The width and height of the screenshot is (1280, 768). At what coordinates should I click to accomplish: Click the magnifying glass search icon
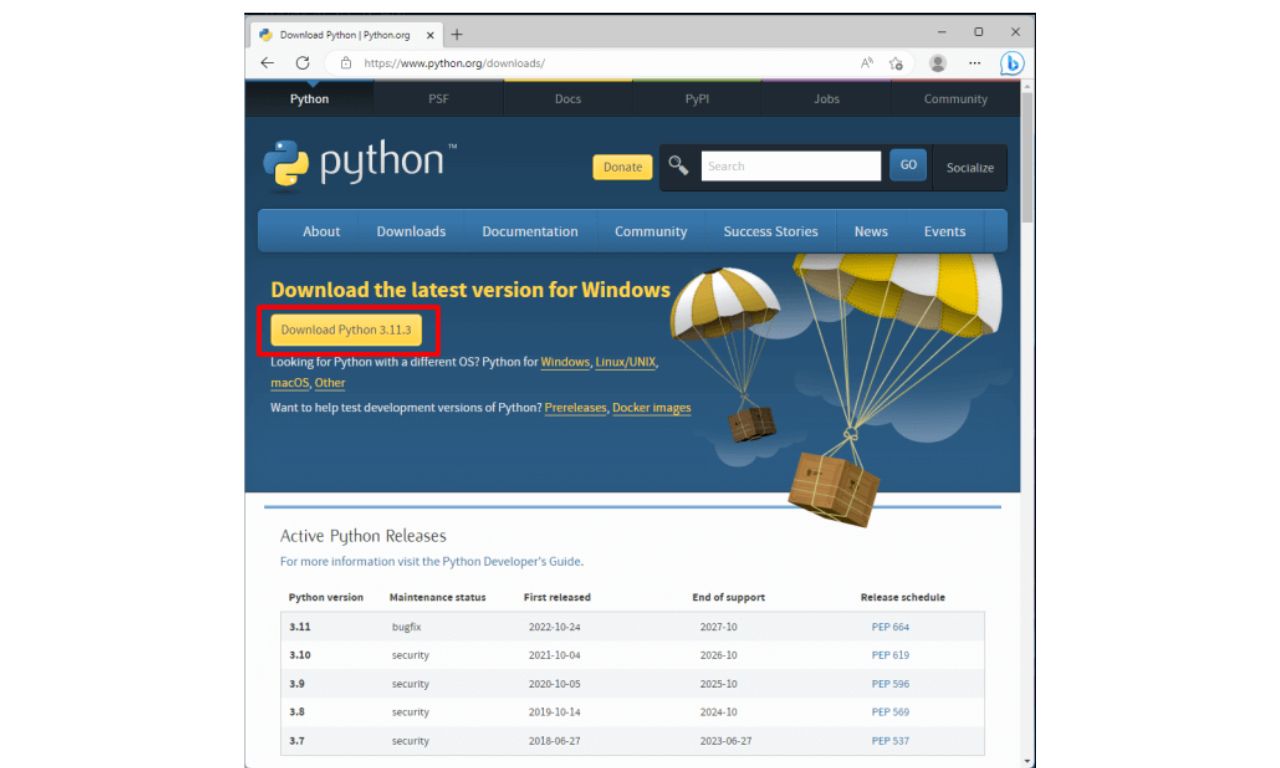679,166
